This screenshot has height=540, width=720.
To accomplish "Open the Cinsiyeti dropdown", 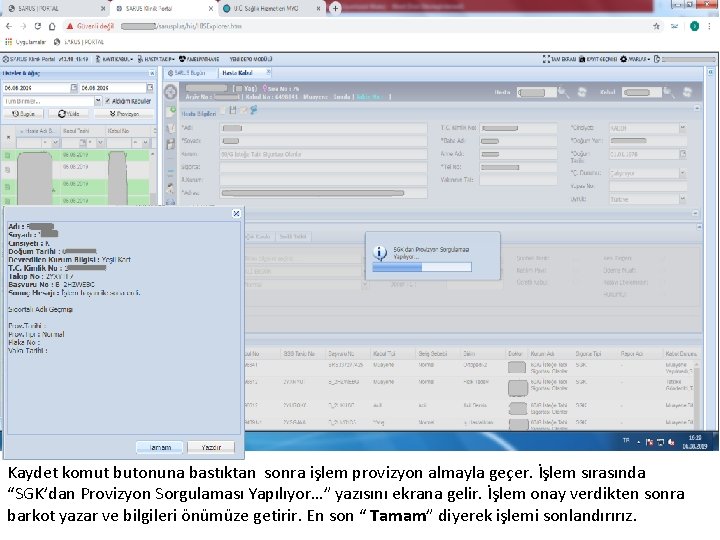I will (682, 128).
